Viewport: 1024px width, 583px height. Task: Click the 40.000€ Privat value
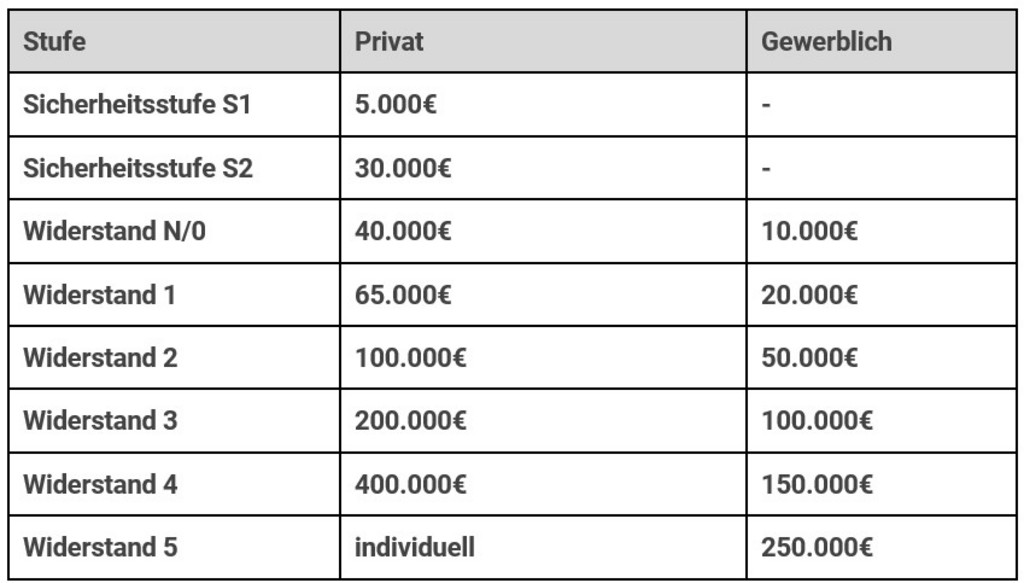point(403,231)
